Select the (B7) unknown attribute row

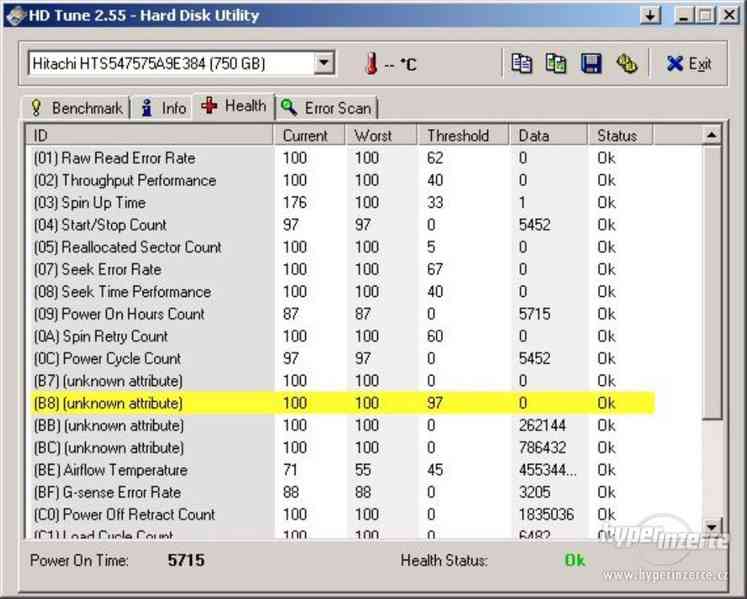click(x=341, y=381)
